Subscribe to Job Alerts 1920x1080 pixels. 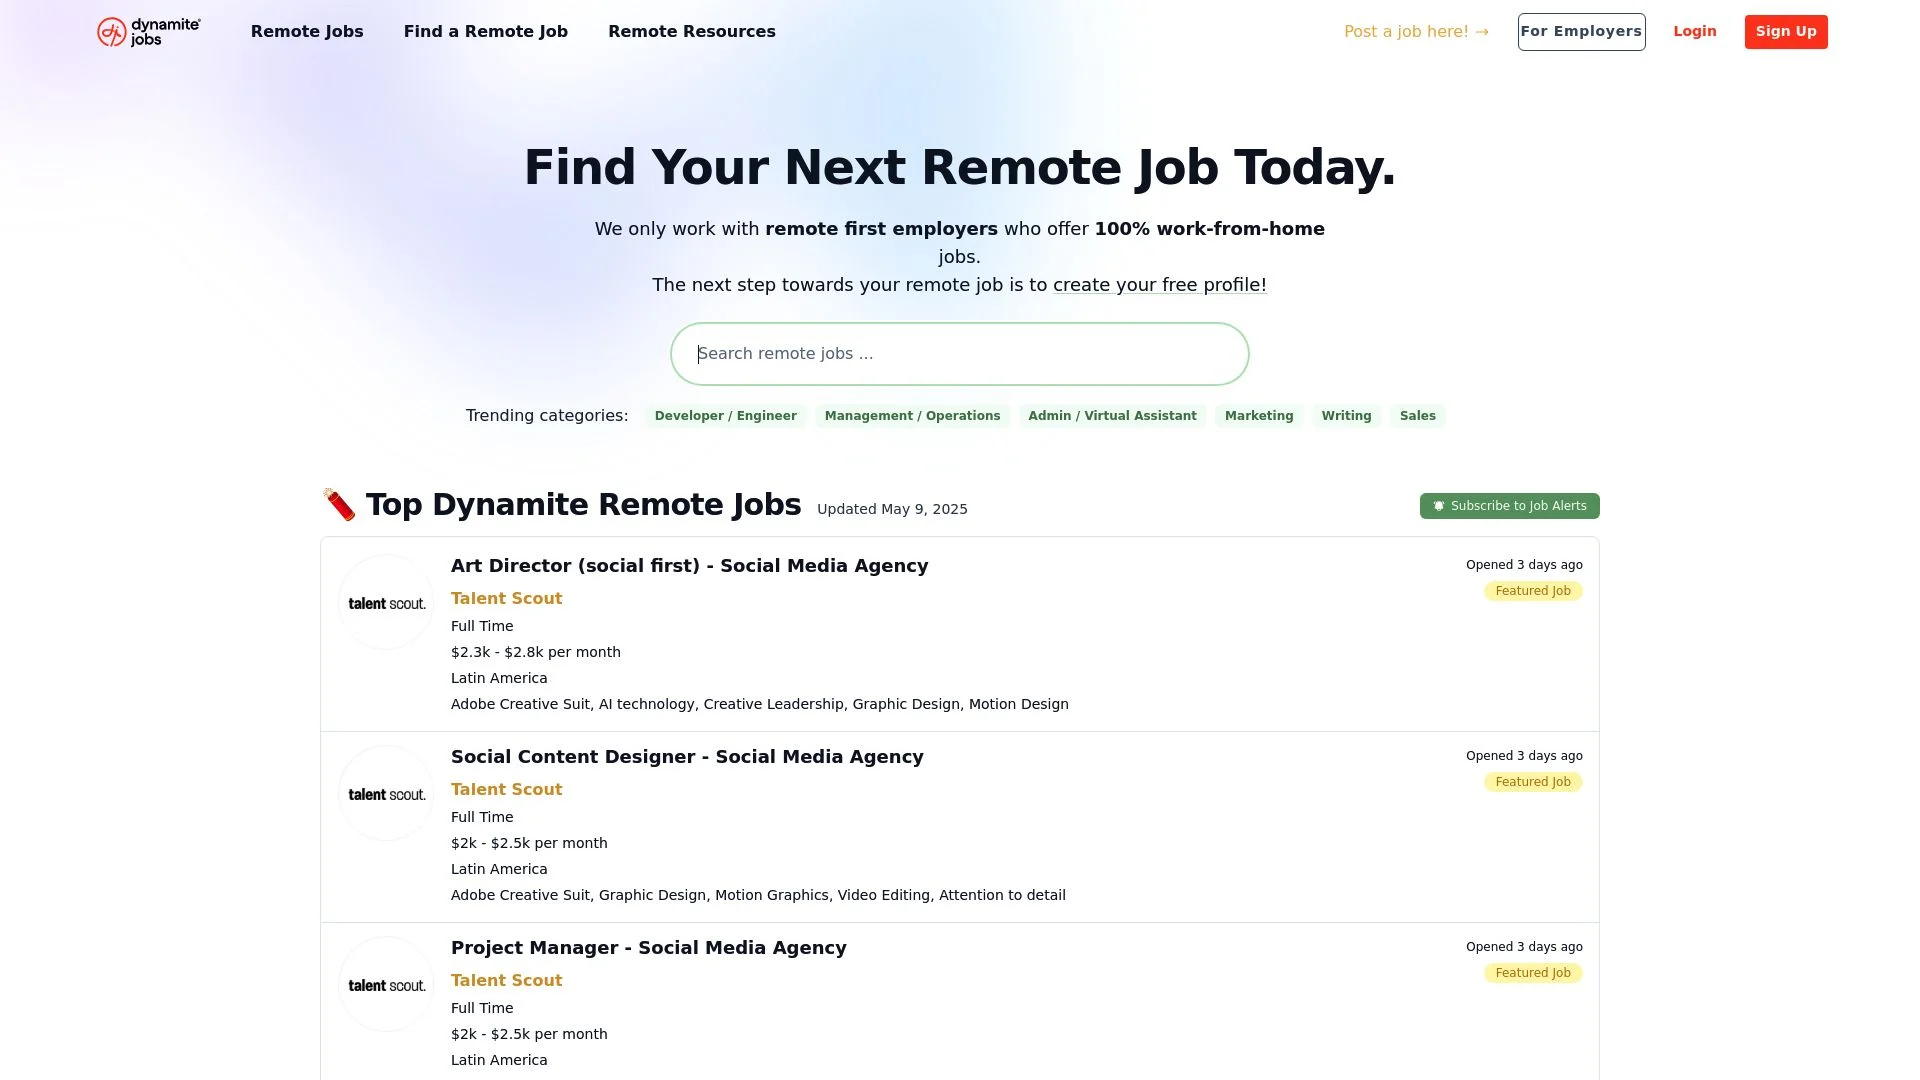click(1509, 506)
